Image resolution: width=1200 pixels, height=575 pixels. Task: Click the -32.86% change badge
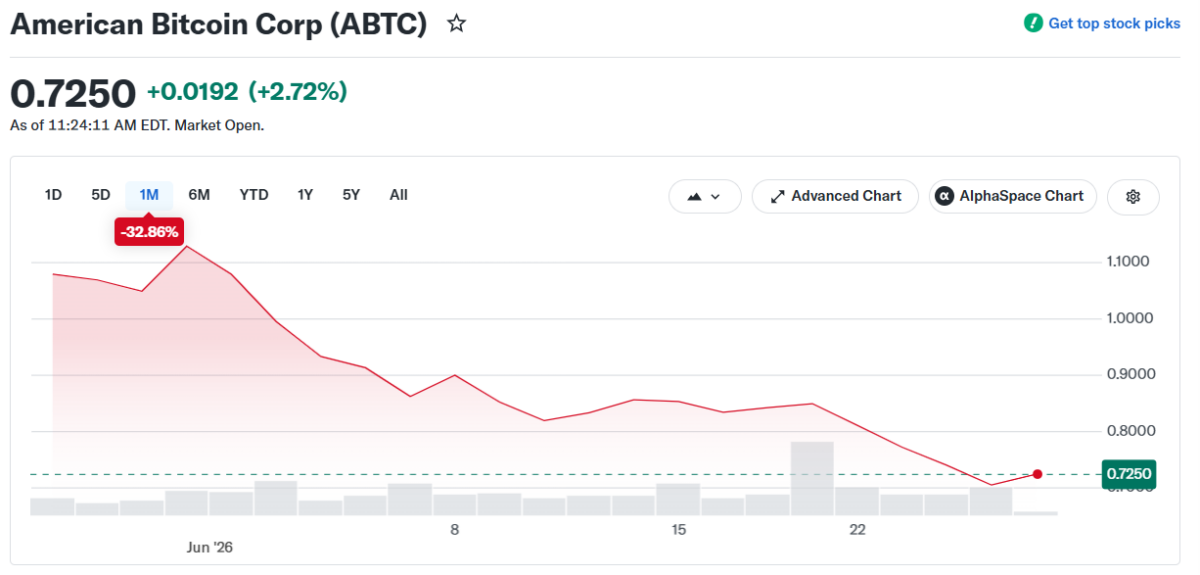(149, 232)
